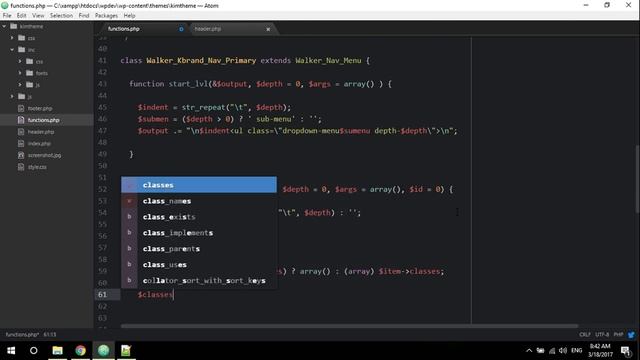Expand the fonts folder
Screen dimensions: 640x360
click(20, 73)
